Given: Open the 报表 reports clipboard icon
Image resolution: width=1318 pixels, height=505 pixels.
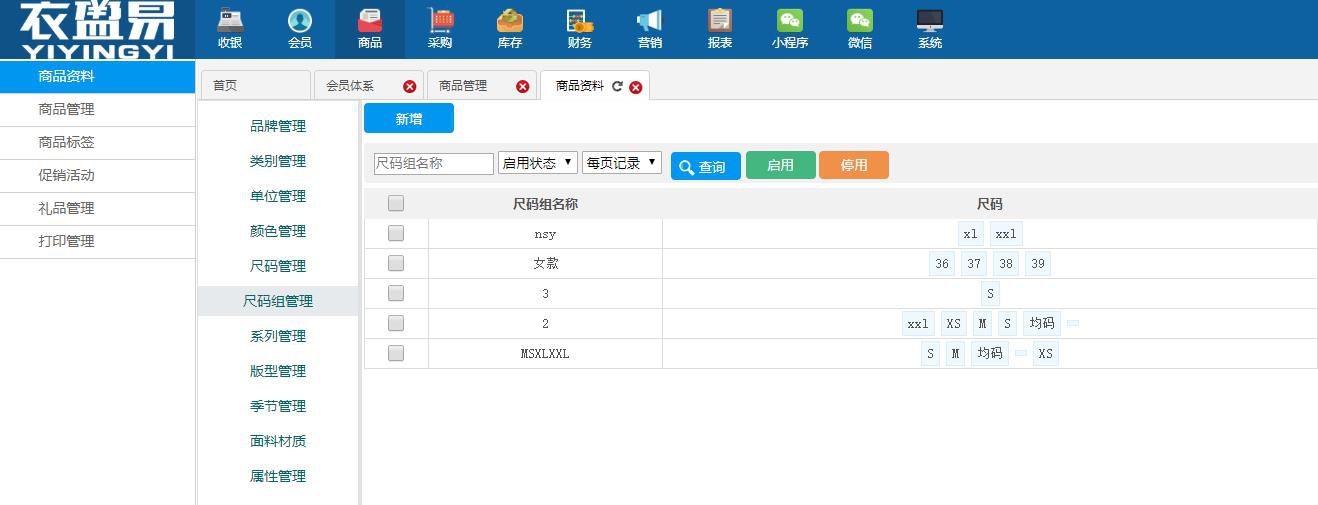Looking at the screenshot, I should pyautogui.click(x=720, y=21).
